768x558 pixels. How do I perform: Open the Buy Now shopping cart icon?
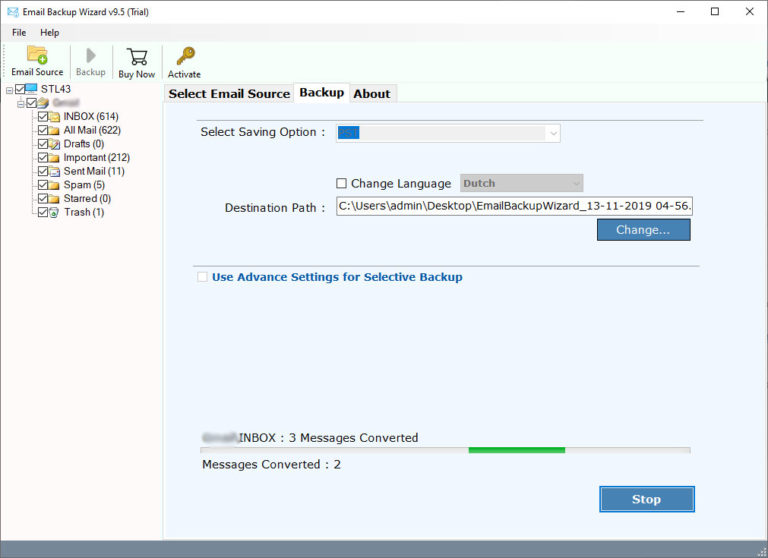[x=137, y=56]
